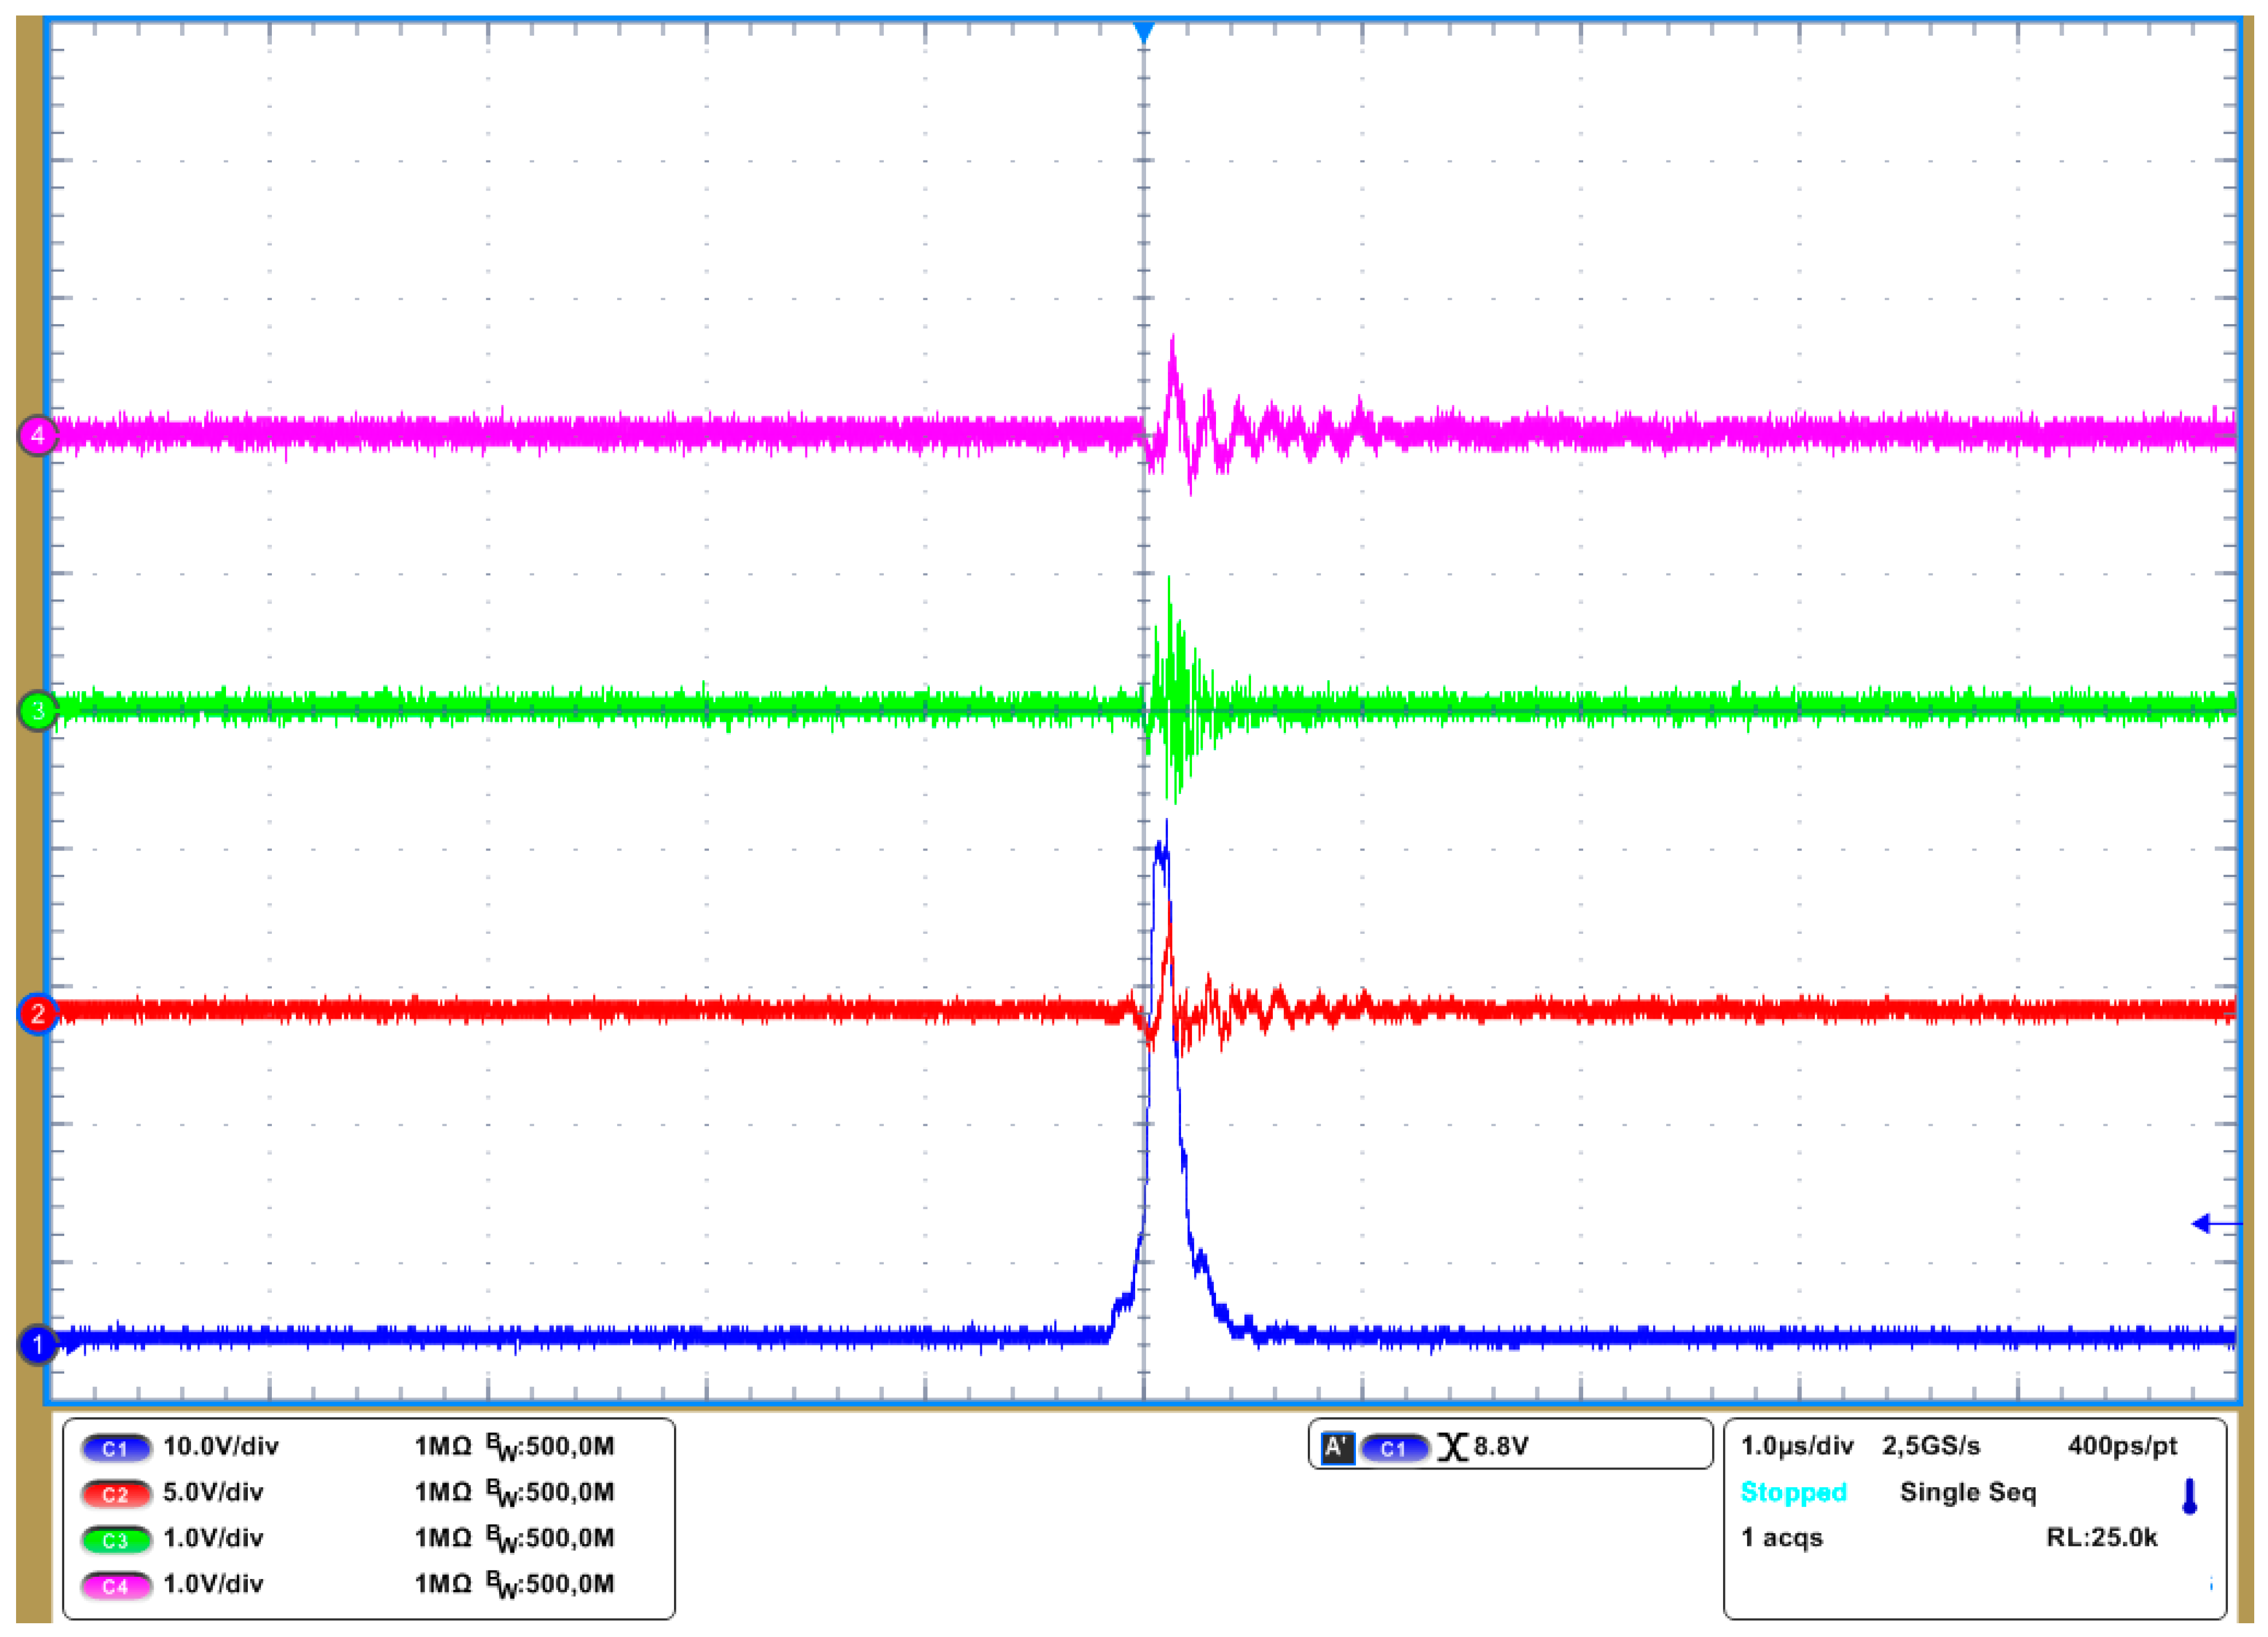This screenshot has width=2268, height=1637.
Task: Click the trigger slope edge icon
Action: pyautogui.click(x=1452, y=1447)
